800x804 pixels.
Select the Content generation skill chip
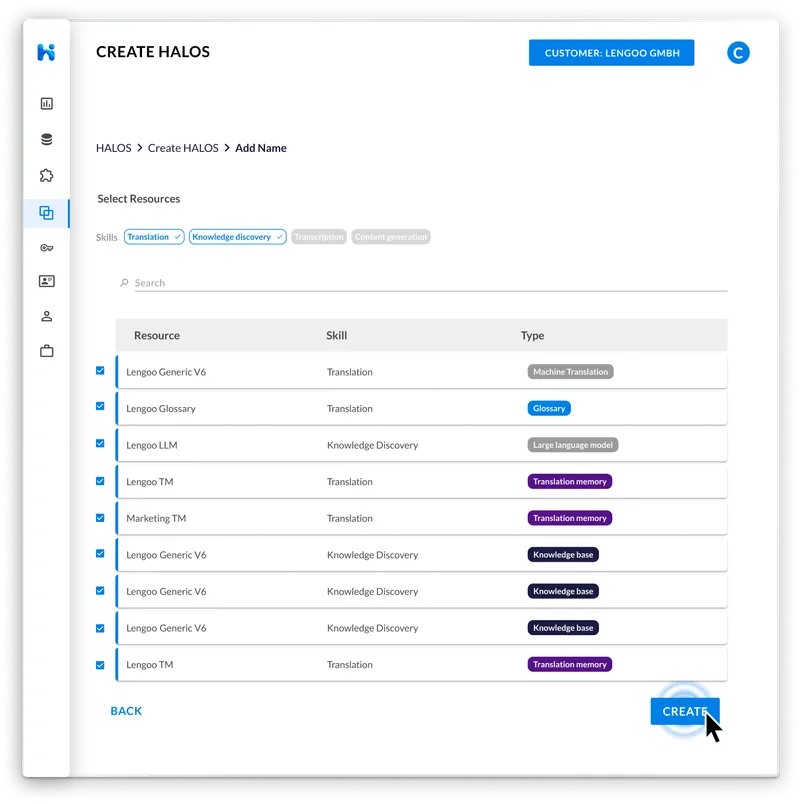tap(391, 237)
